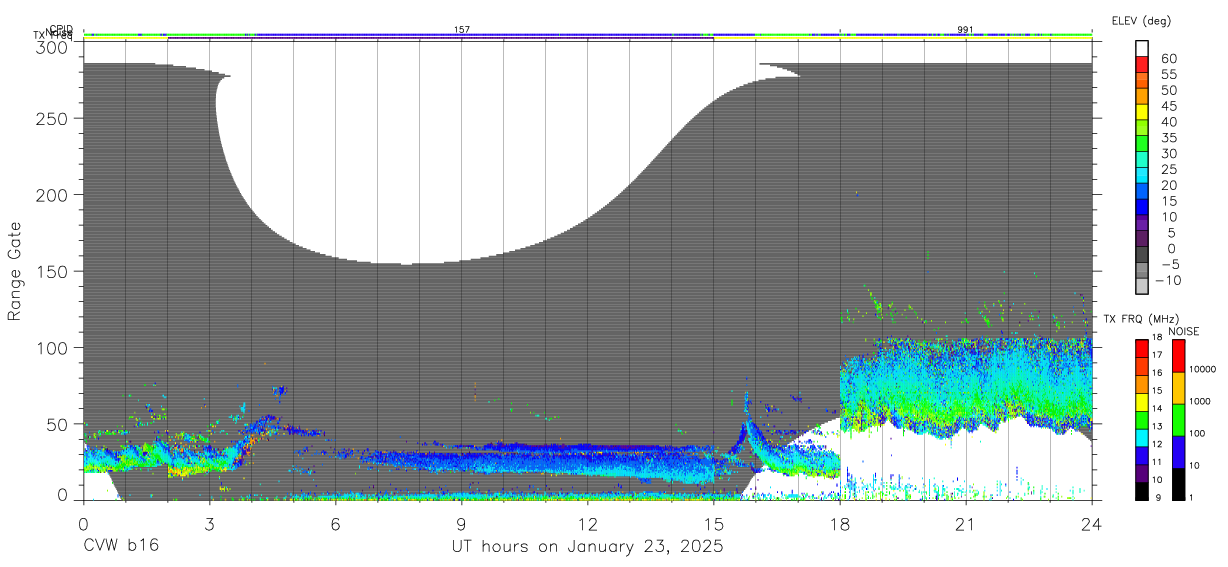Select the black block in NOISE color bar
This screenshot has width=1228, height=567.
[1177, 484]
